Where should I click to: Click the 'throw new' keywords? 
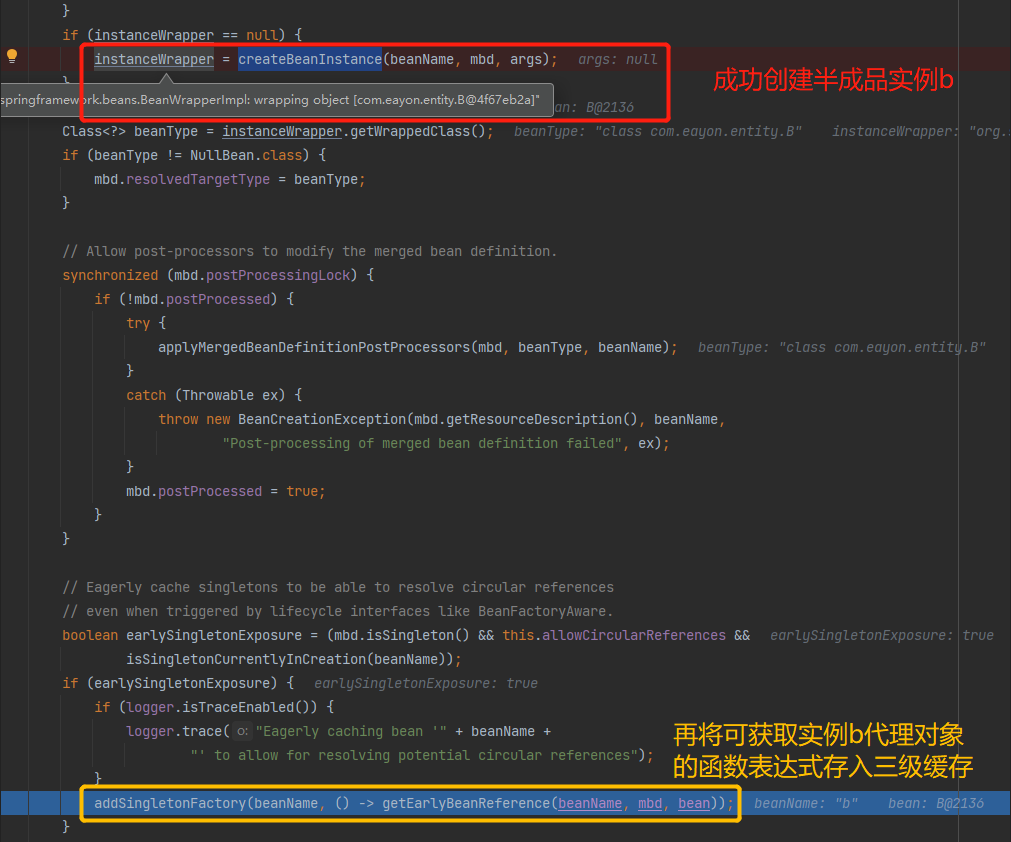[x=194, y=419]
